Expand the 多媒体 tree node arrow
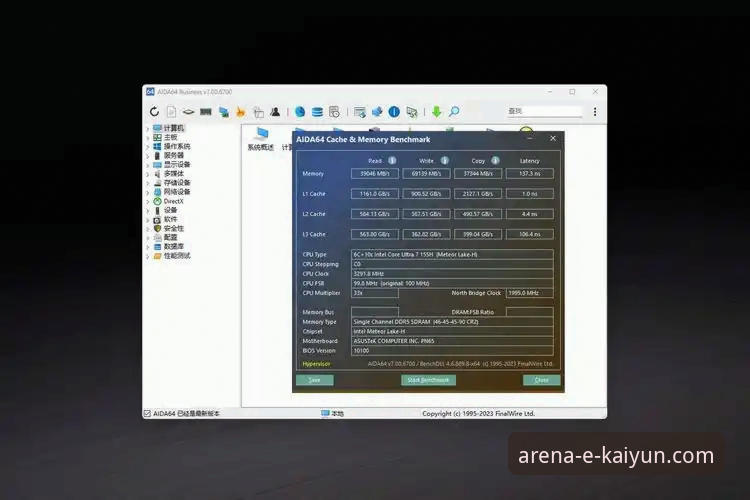The image size is (750, 500). (x=148, y=174)
